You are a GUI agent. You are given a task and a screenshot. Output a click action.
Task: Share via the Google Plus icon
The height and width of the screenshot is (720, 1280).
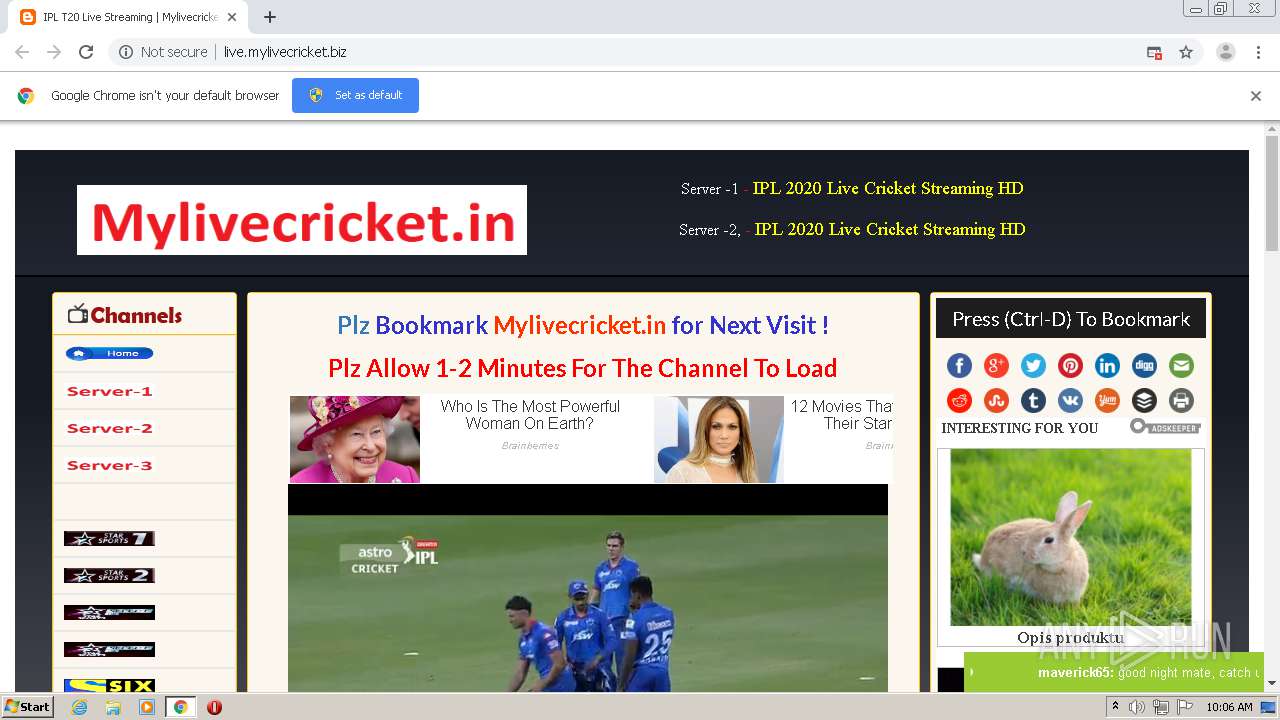pos(996,366)
